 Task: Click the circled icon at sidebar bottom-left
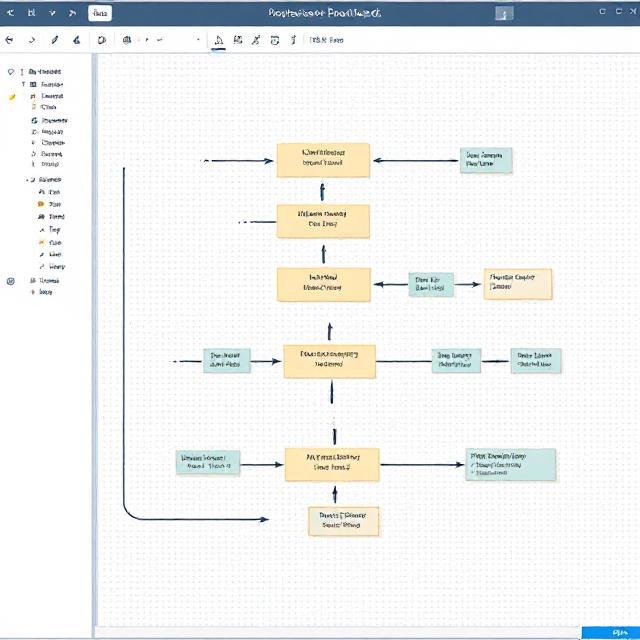[11, 281]
